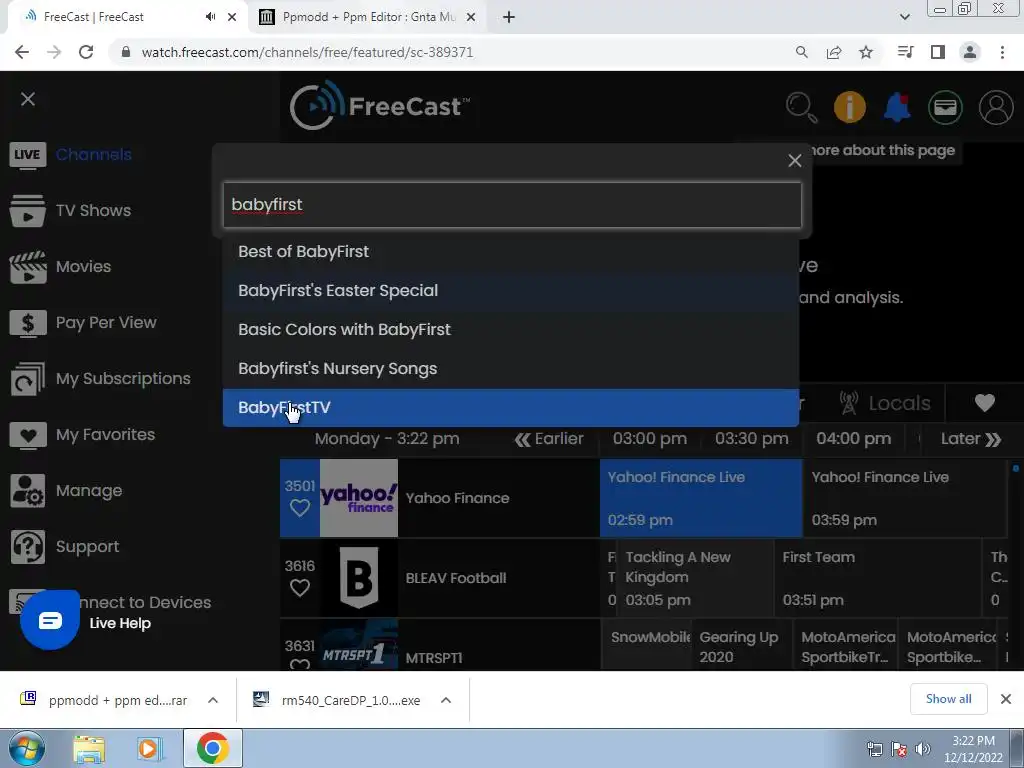Click the babyfirst search input field
The image size is (1024, 768).
512,205
